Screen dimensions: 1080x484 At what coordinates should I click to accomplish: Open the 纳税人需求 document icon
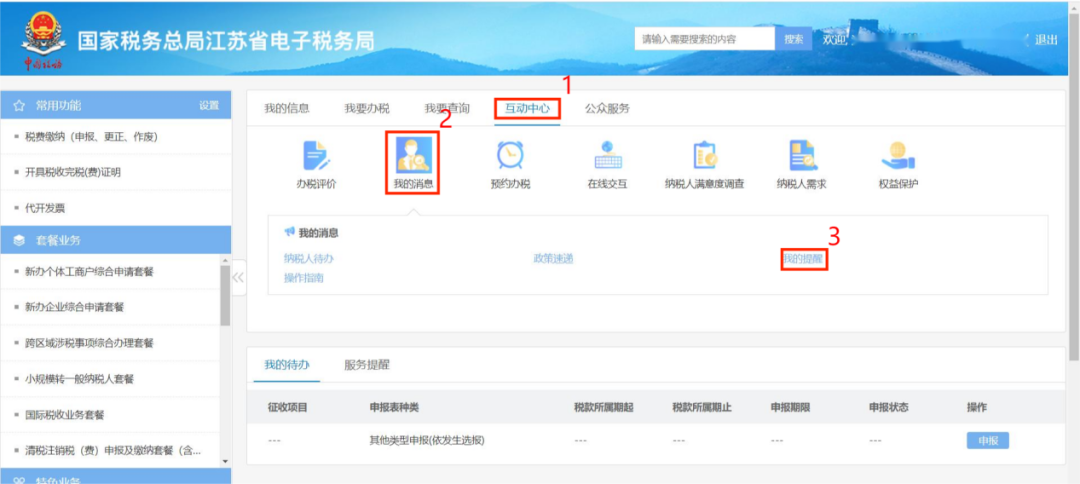pyautogui.click(x=802, y=155)
